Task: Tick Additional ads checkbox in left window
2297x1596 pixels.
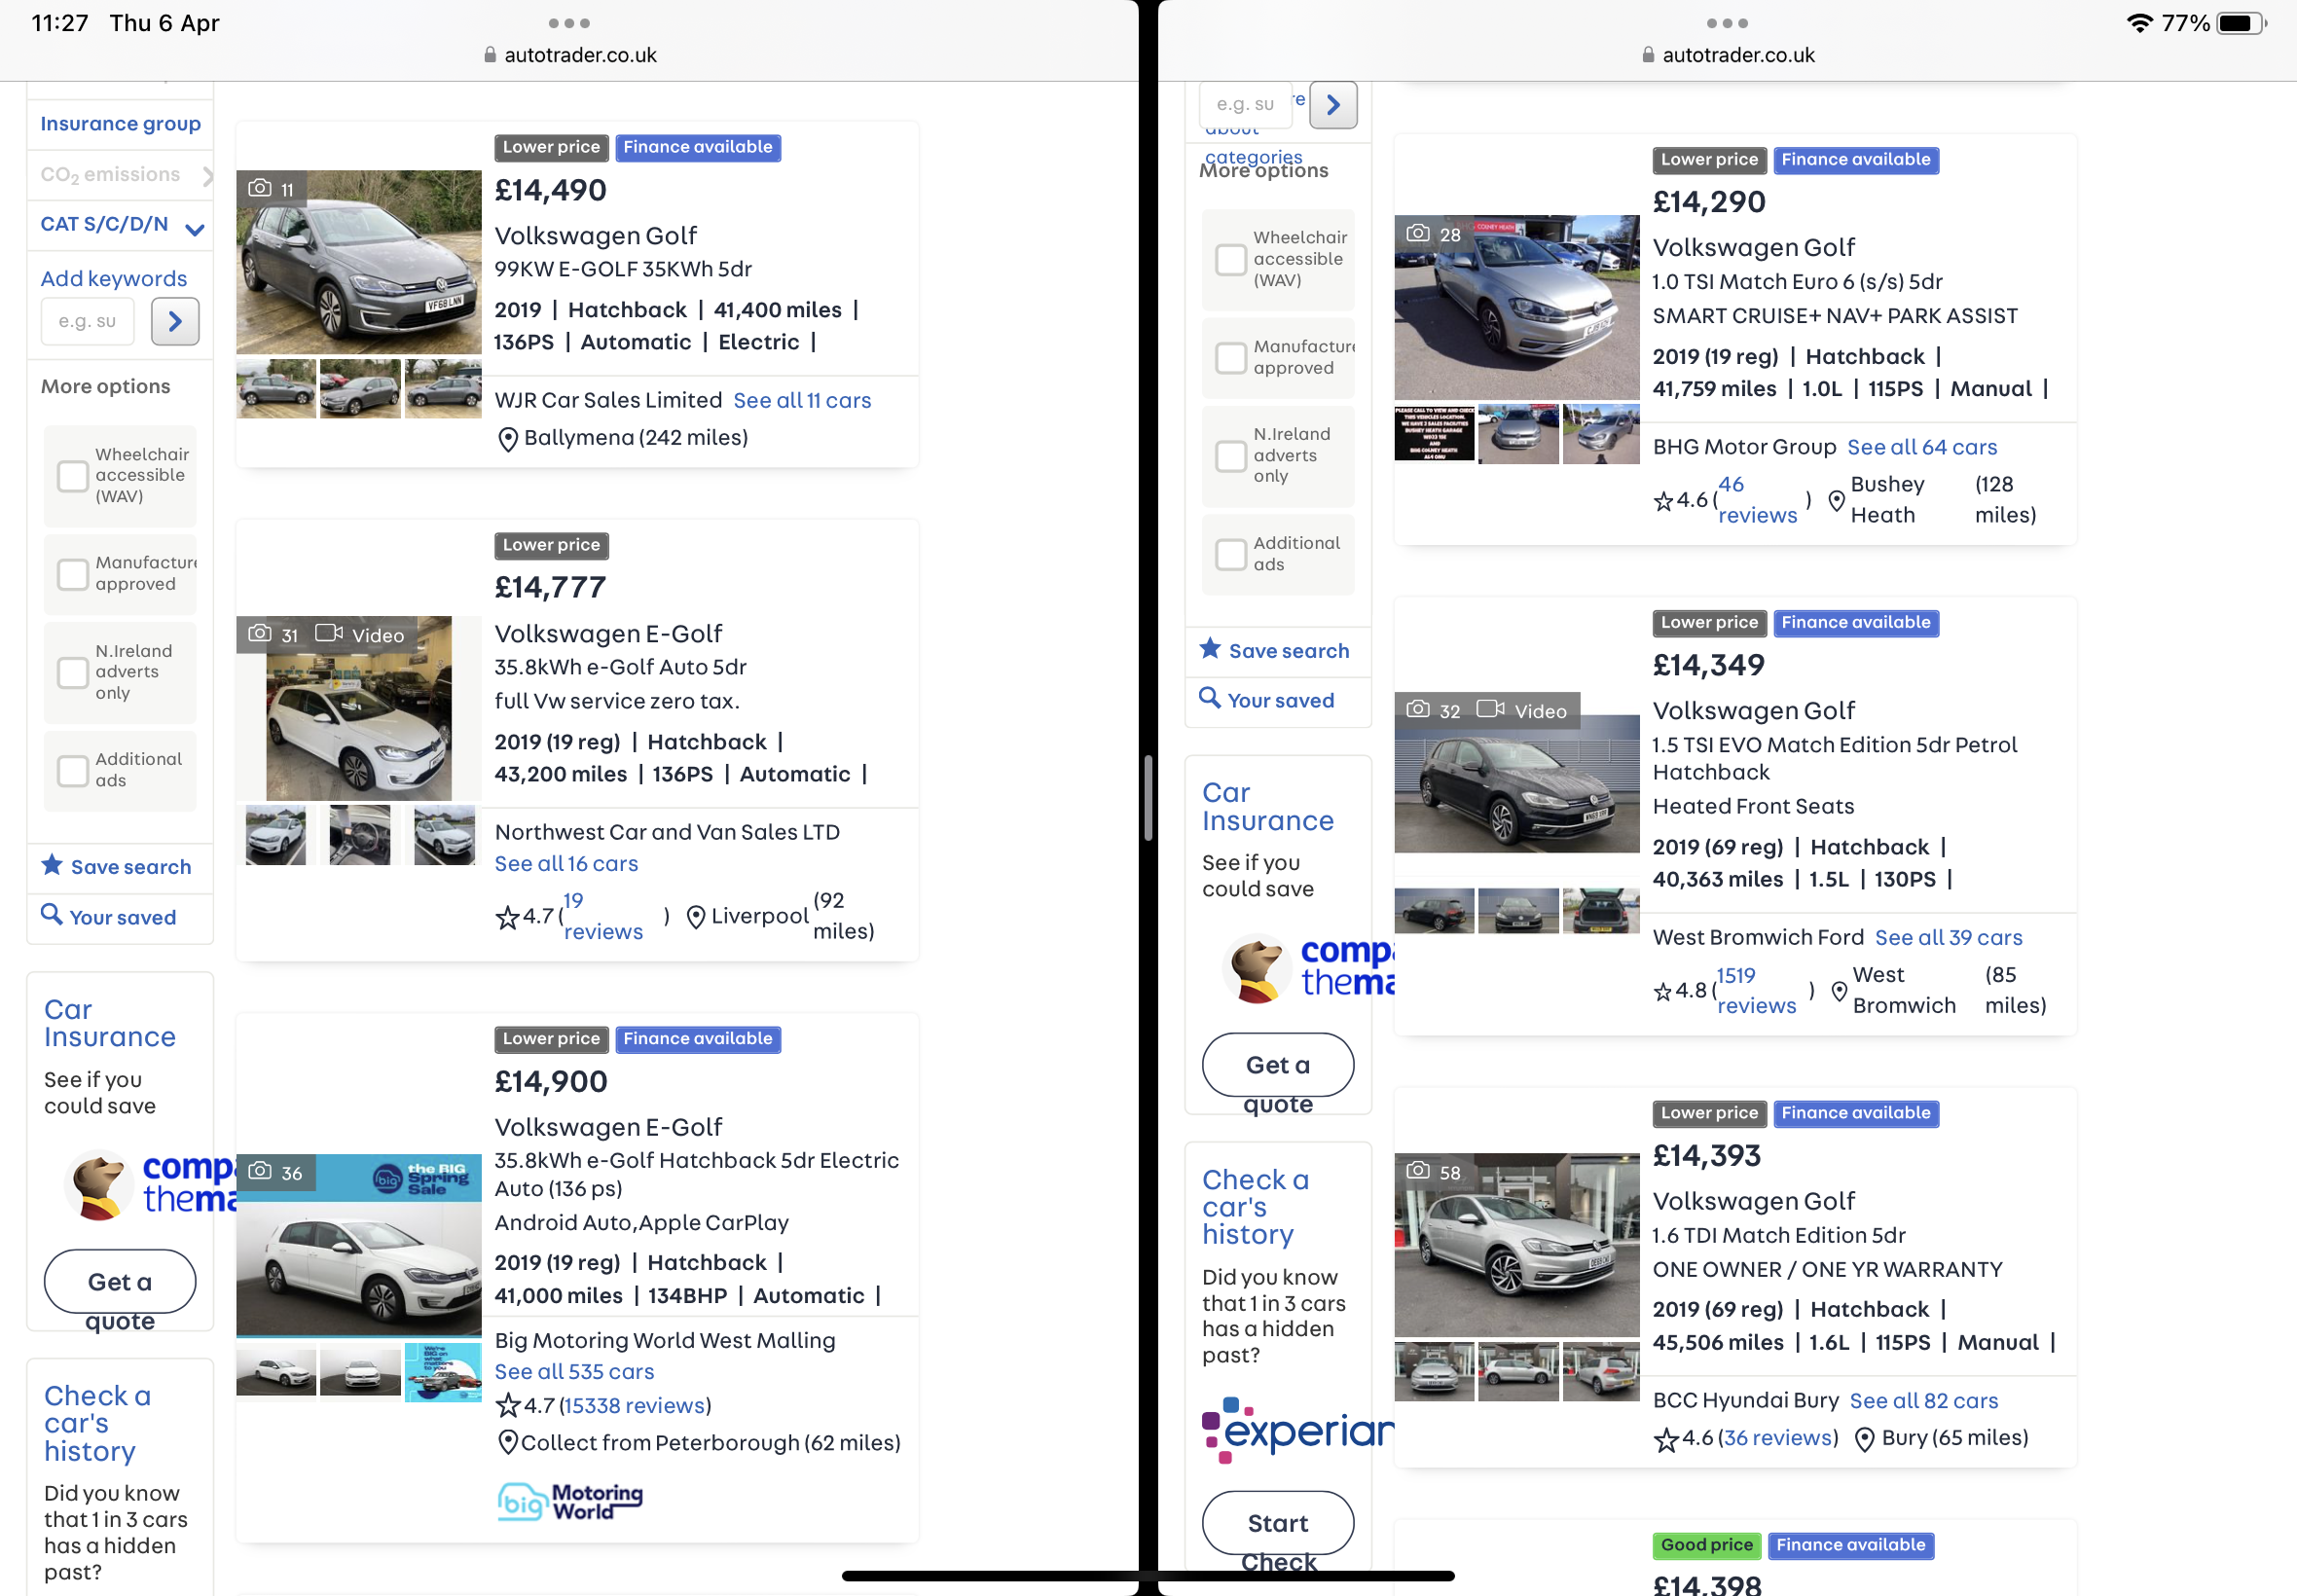Action: [x=72, y=770]
